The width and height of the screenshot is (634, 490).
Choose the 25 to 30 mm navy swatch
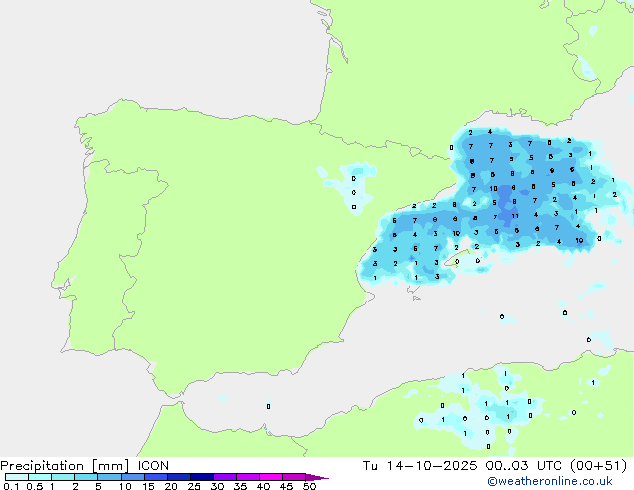click(x=201, y=477)
